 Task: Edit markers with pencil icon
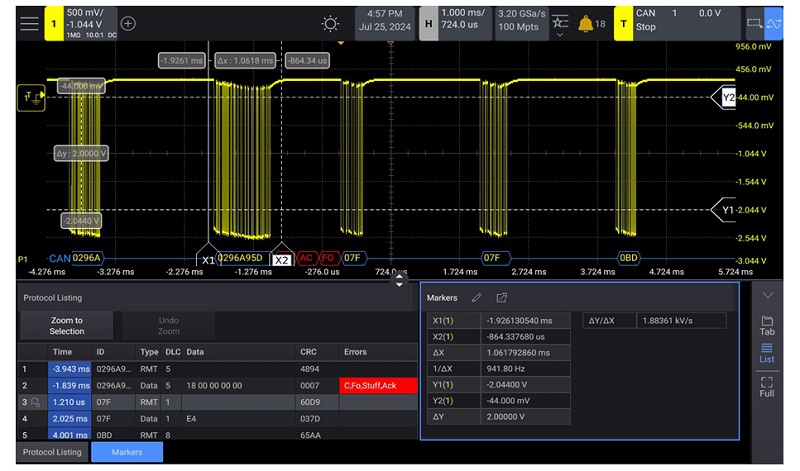477,298
